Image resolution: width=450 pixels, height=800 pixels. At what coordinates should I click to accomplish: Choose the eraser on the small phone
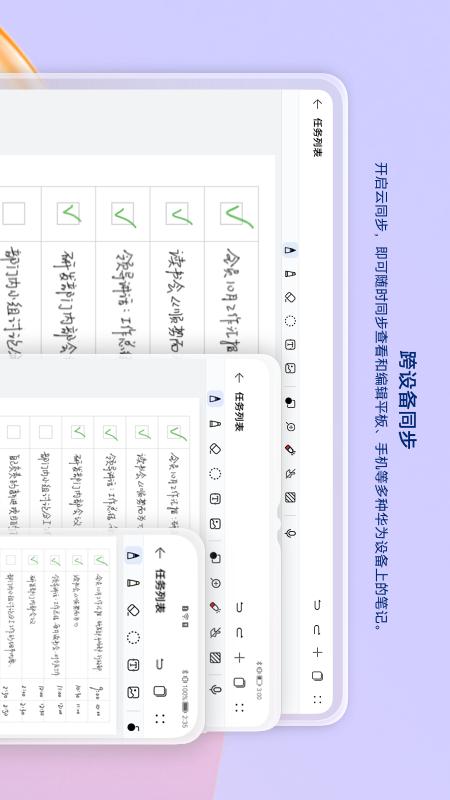pyautogui.click(x=133, y=610)
